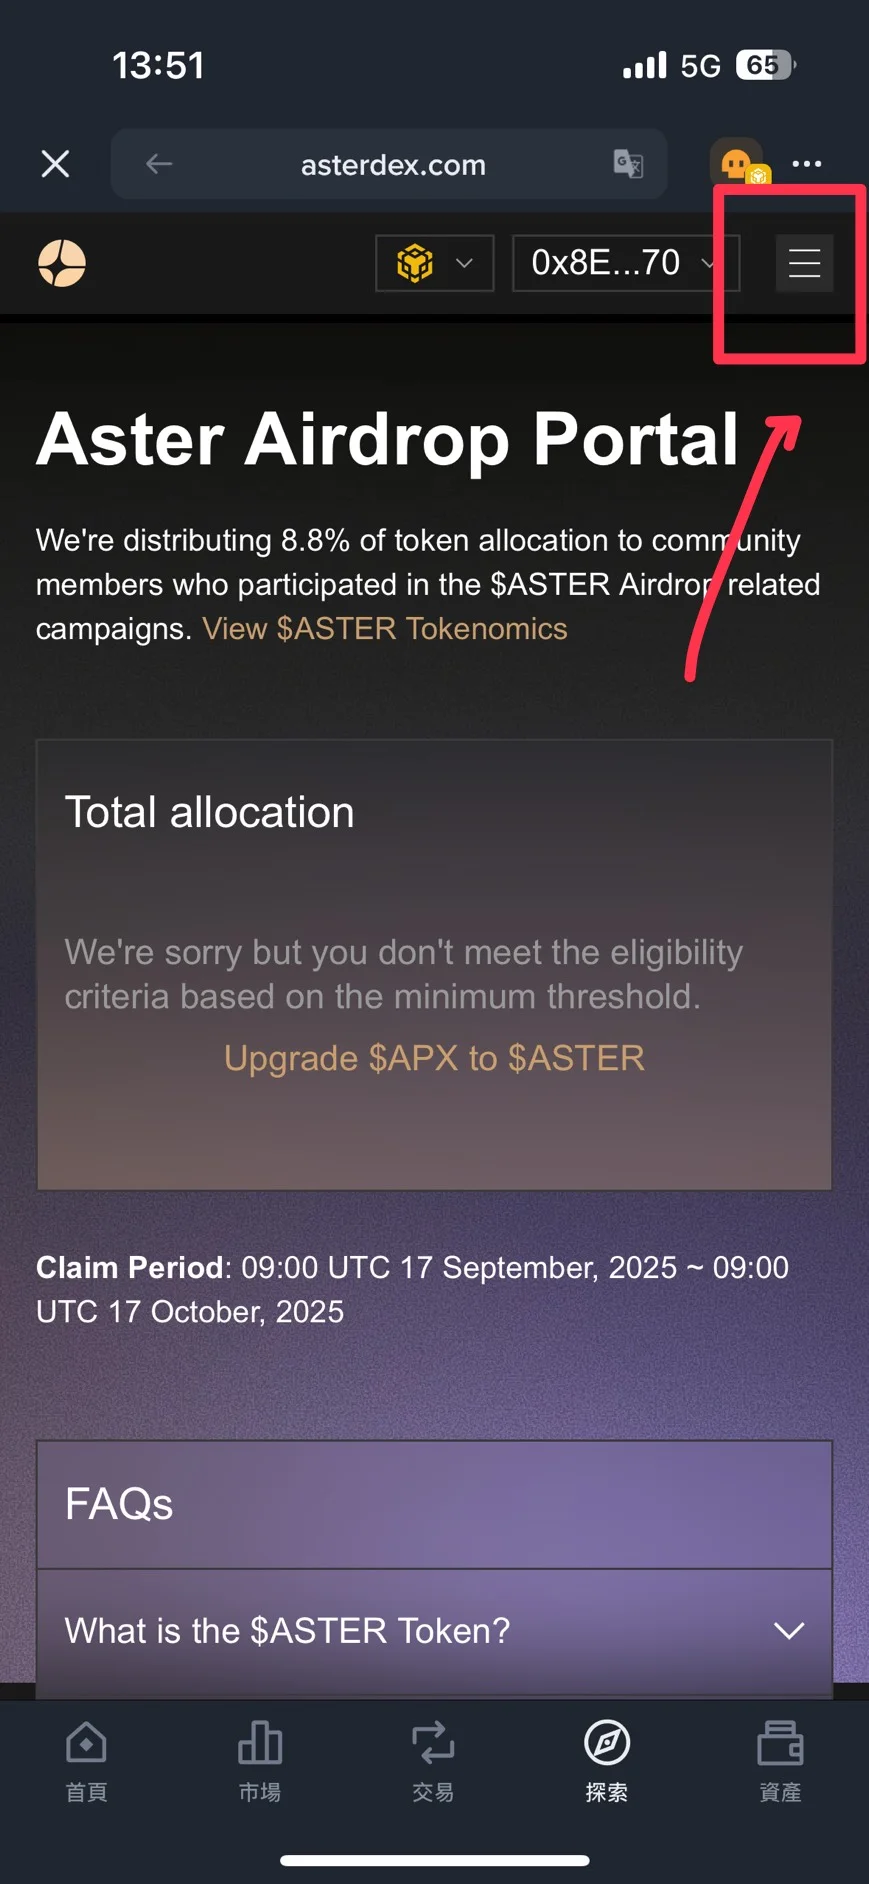The width and height of the screenshot is (869, 1884).
Task: Open the browser three-dot more menu
Action: [x=807, y=164]
